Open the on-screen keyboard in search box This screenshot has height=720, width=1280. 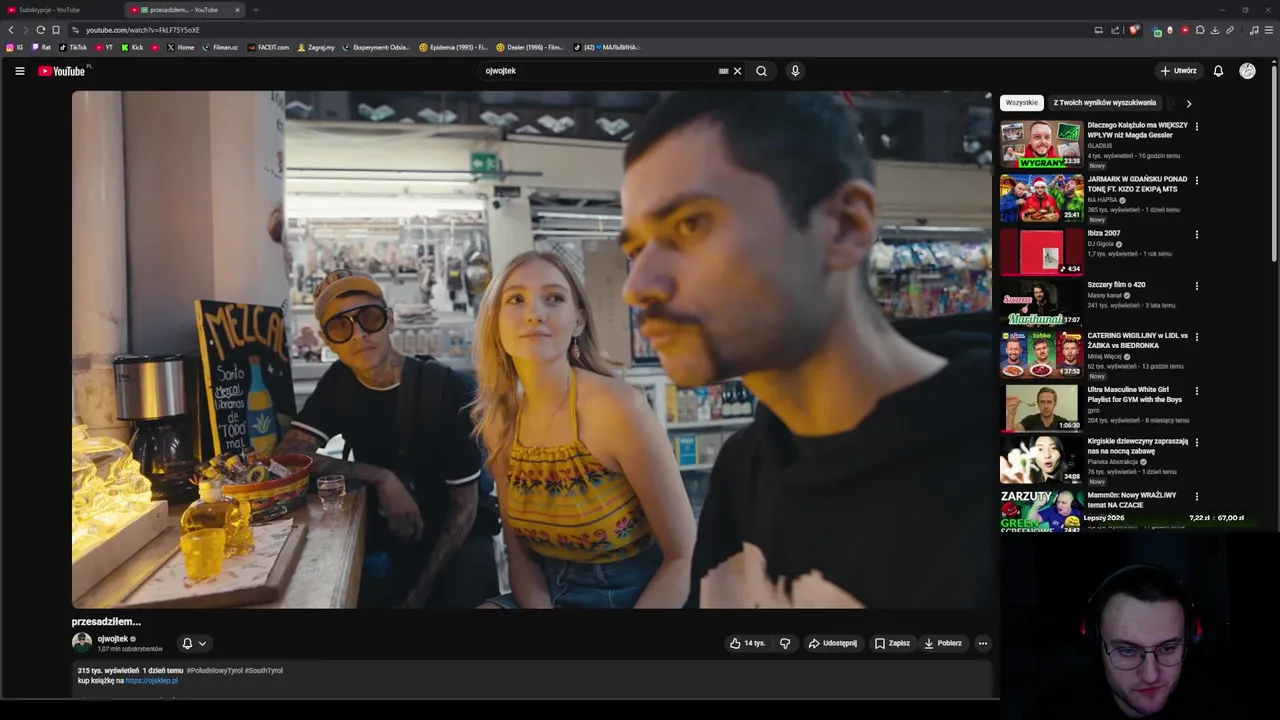pyautogui.click(x=723, y=71)
